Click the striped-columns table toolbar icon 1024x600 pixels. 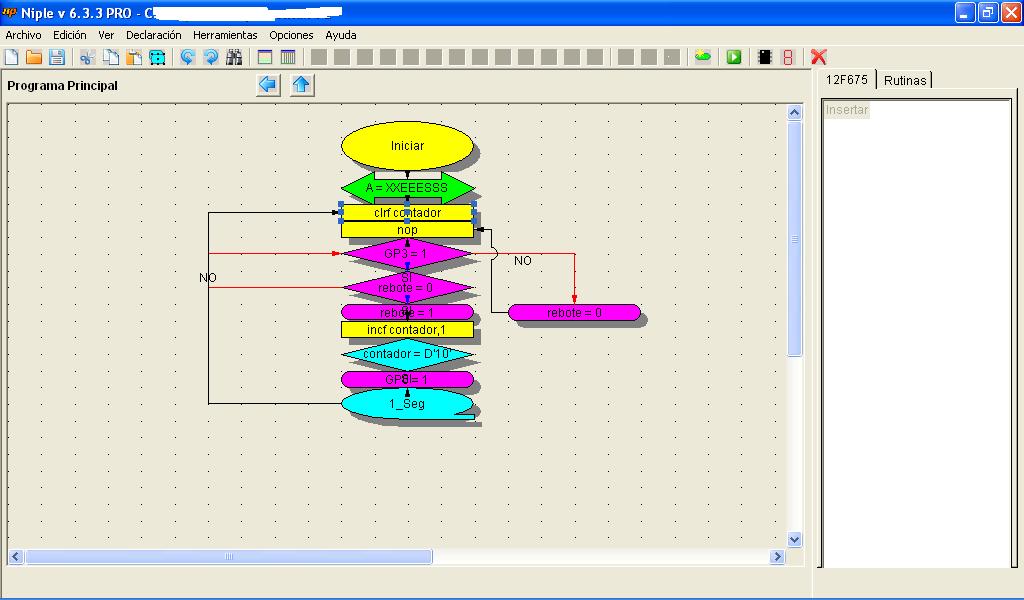(x=288, y=57)
